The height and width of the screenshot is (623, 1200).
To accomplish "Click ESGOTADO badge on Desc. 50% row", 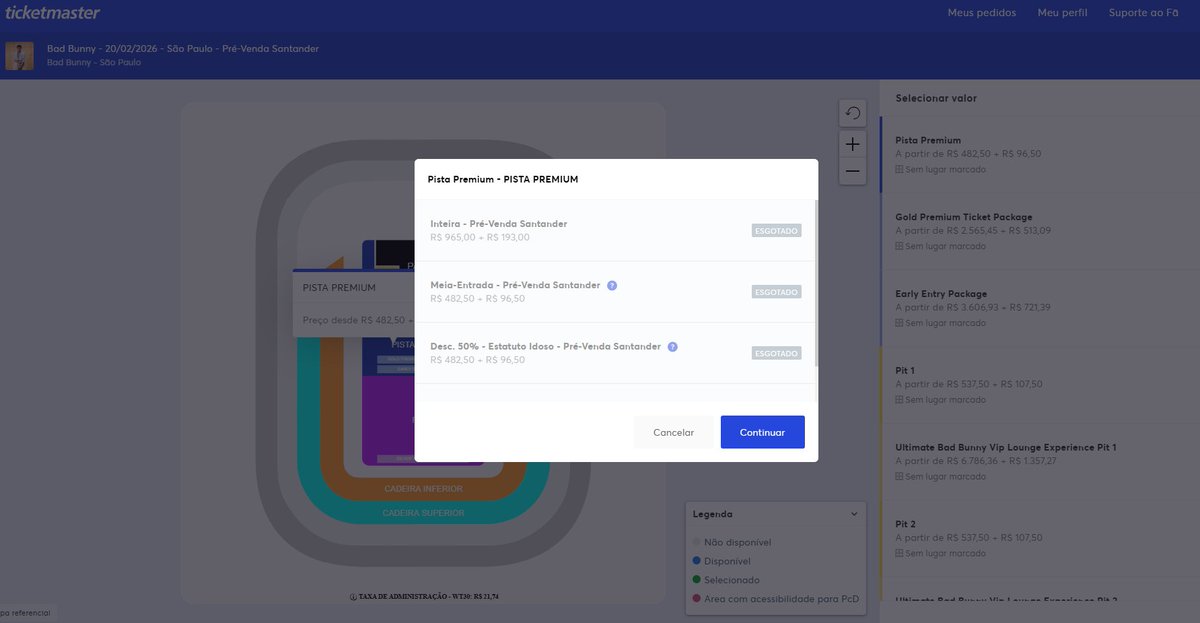I will [776, 353].
